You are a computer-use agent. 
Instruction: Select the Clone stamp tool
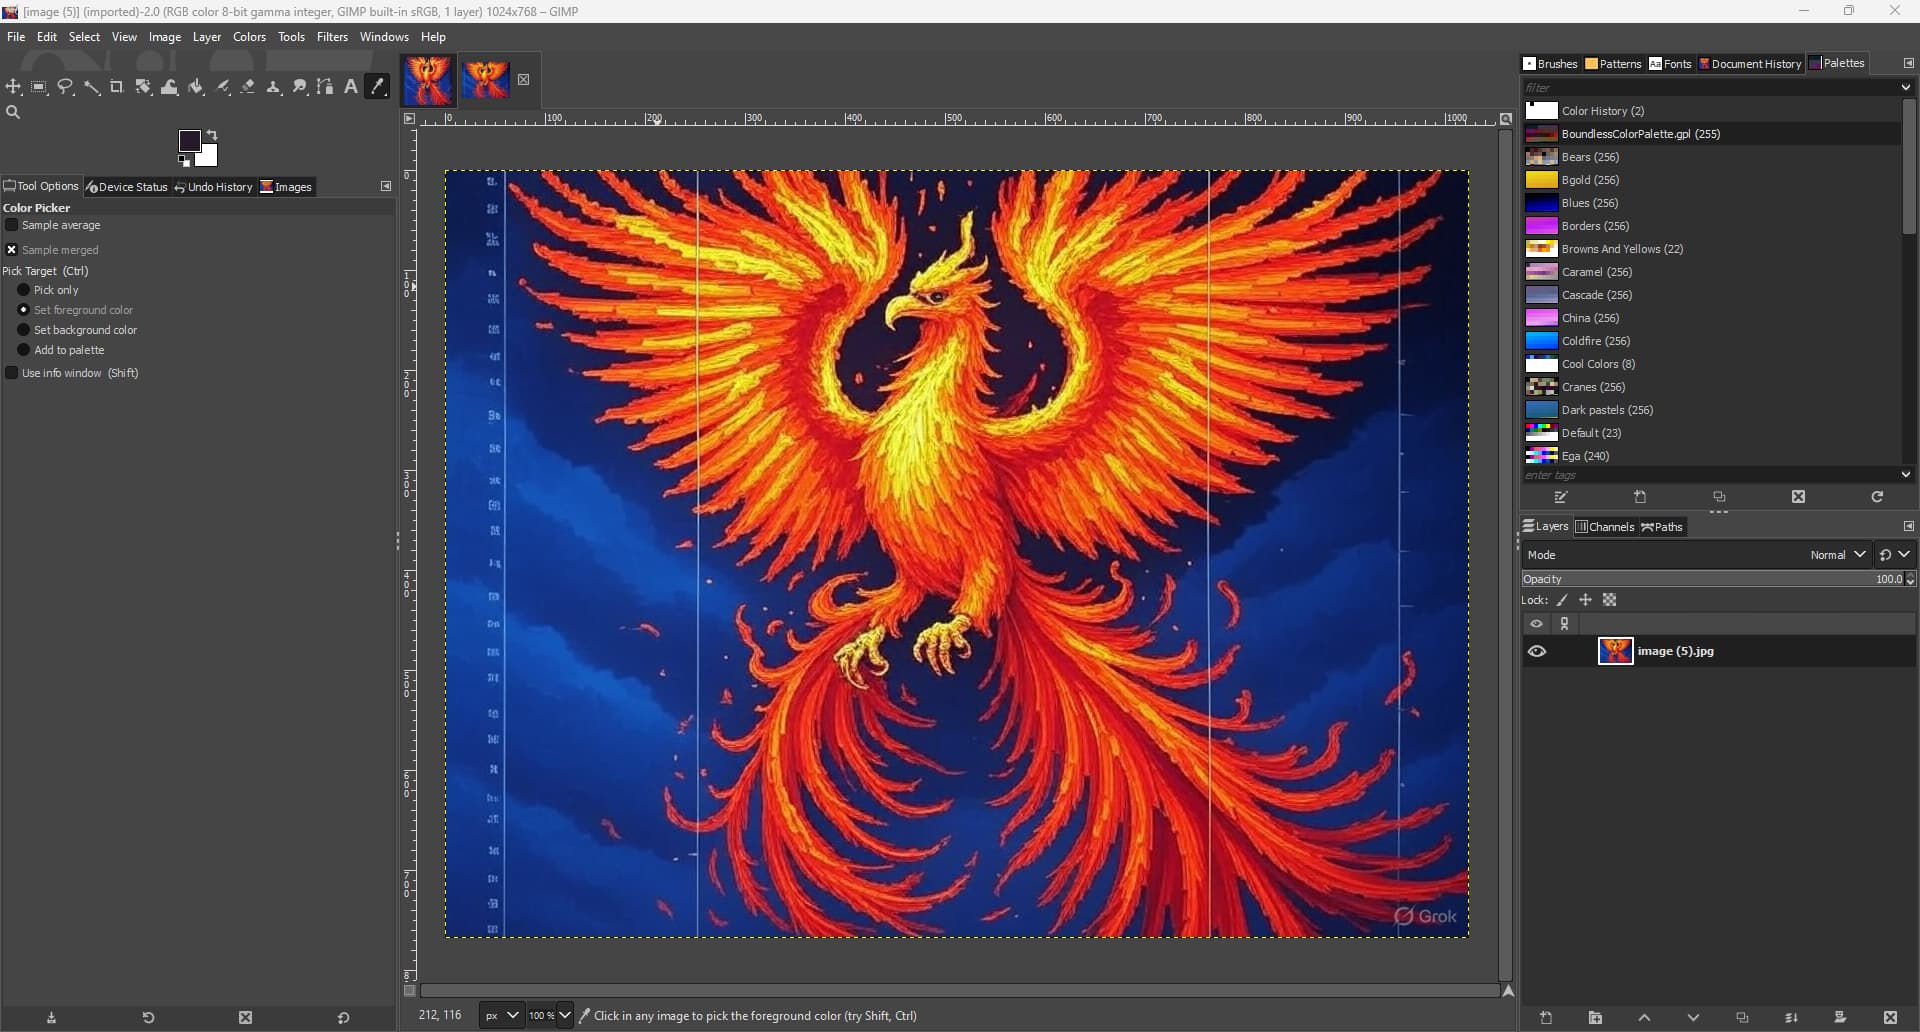coord(274,87)
